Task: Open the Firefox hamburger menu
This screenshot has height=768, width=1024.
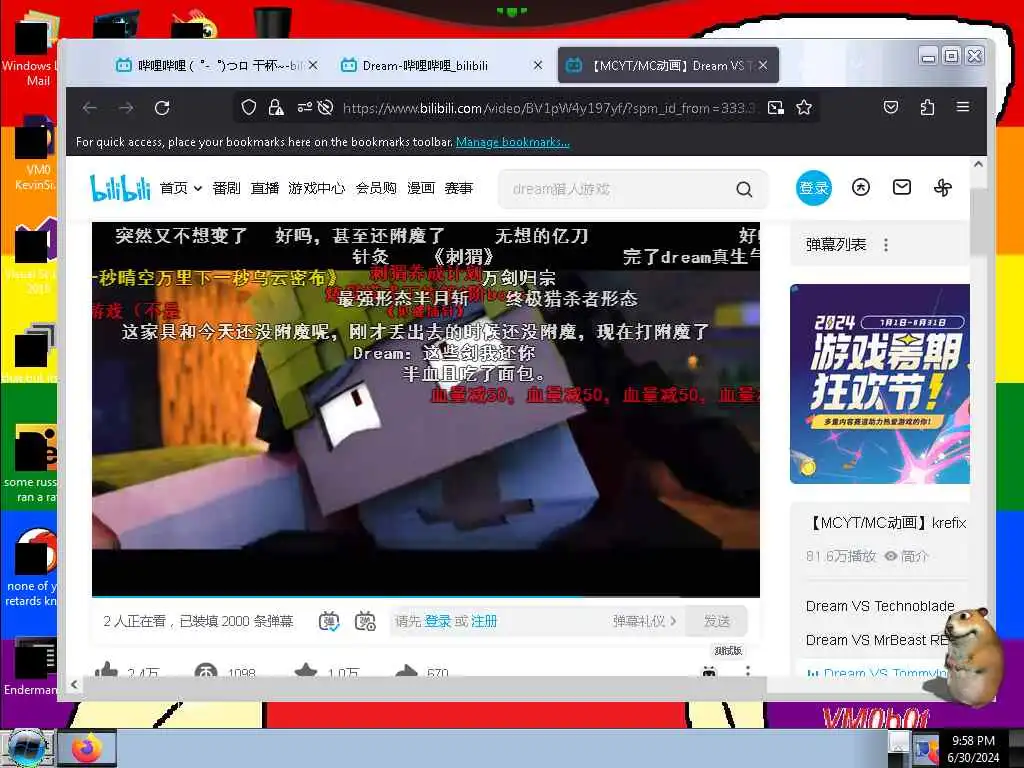Action: [963, 106]
